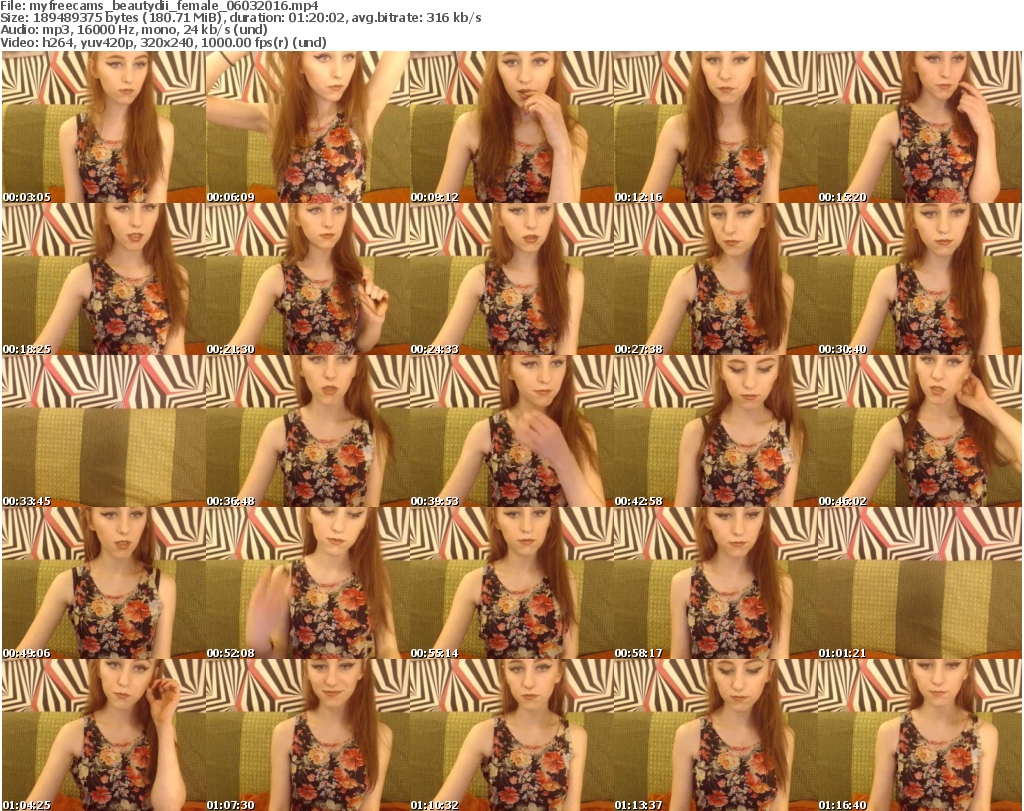Image resolution: width=1024 pixels, height=811 pixels.
Task: Select the 00:42:58 thumbnail
Action: click(715, 431)
